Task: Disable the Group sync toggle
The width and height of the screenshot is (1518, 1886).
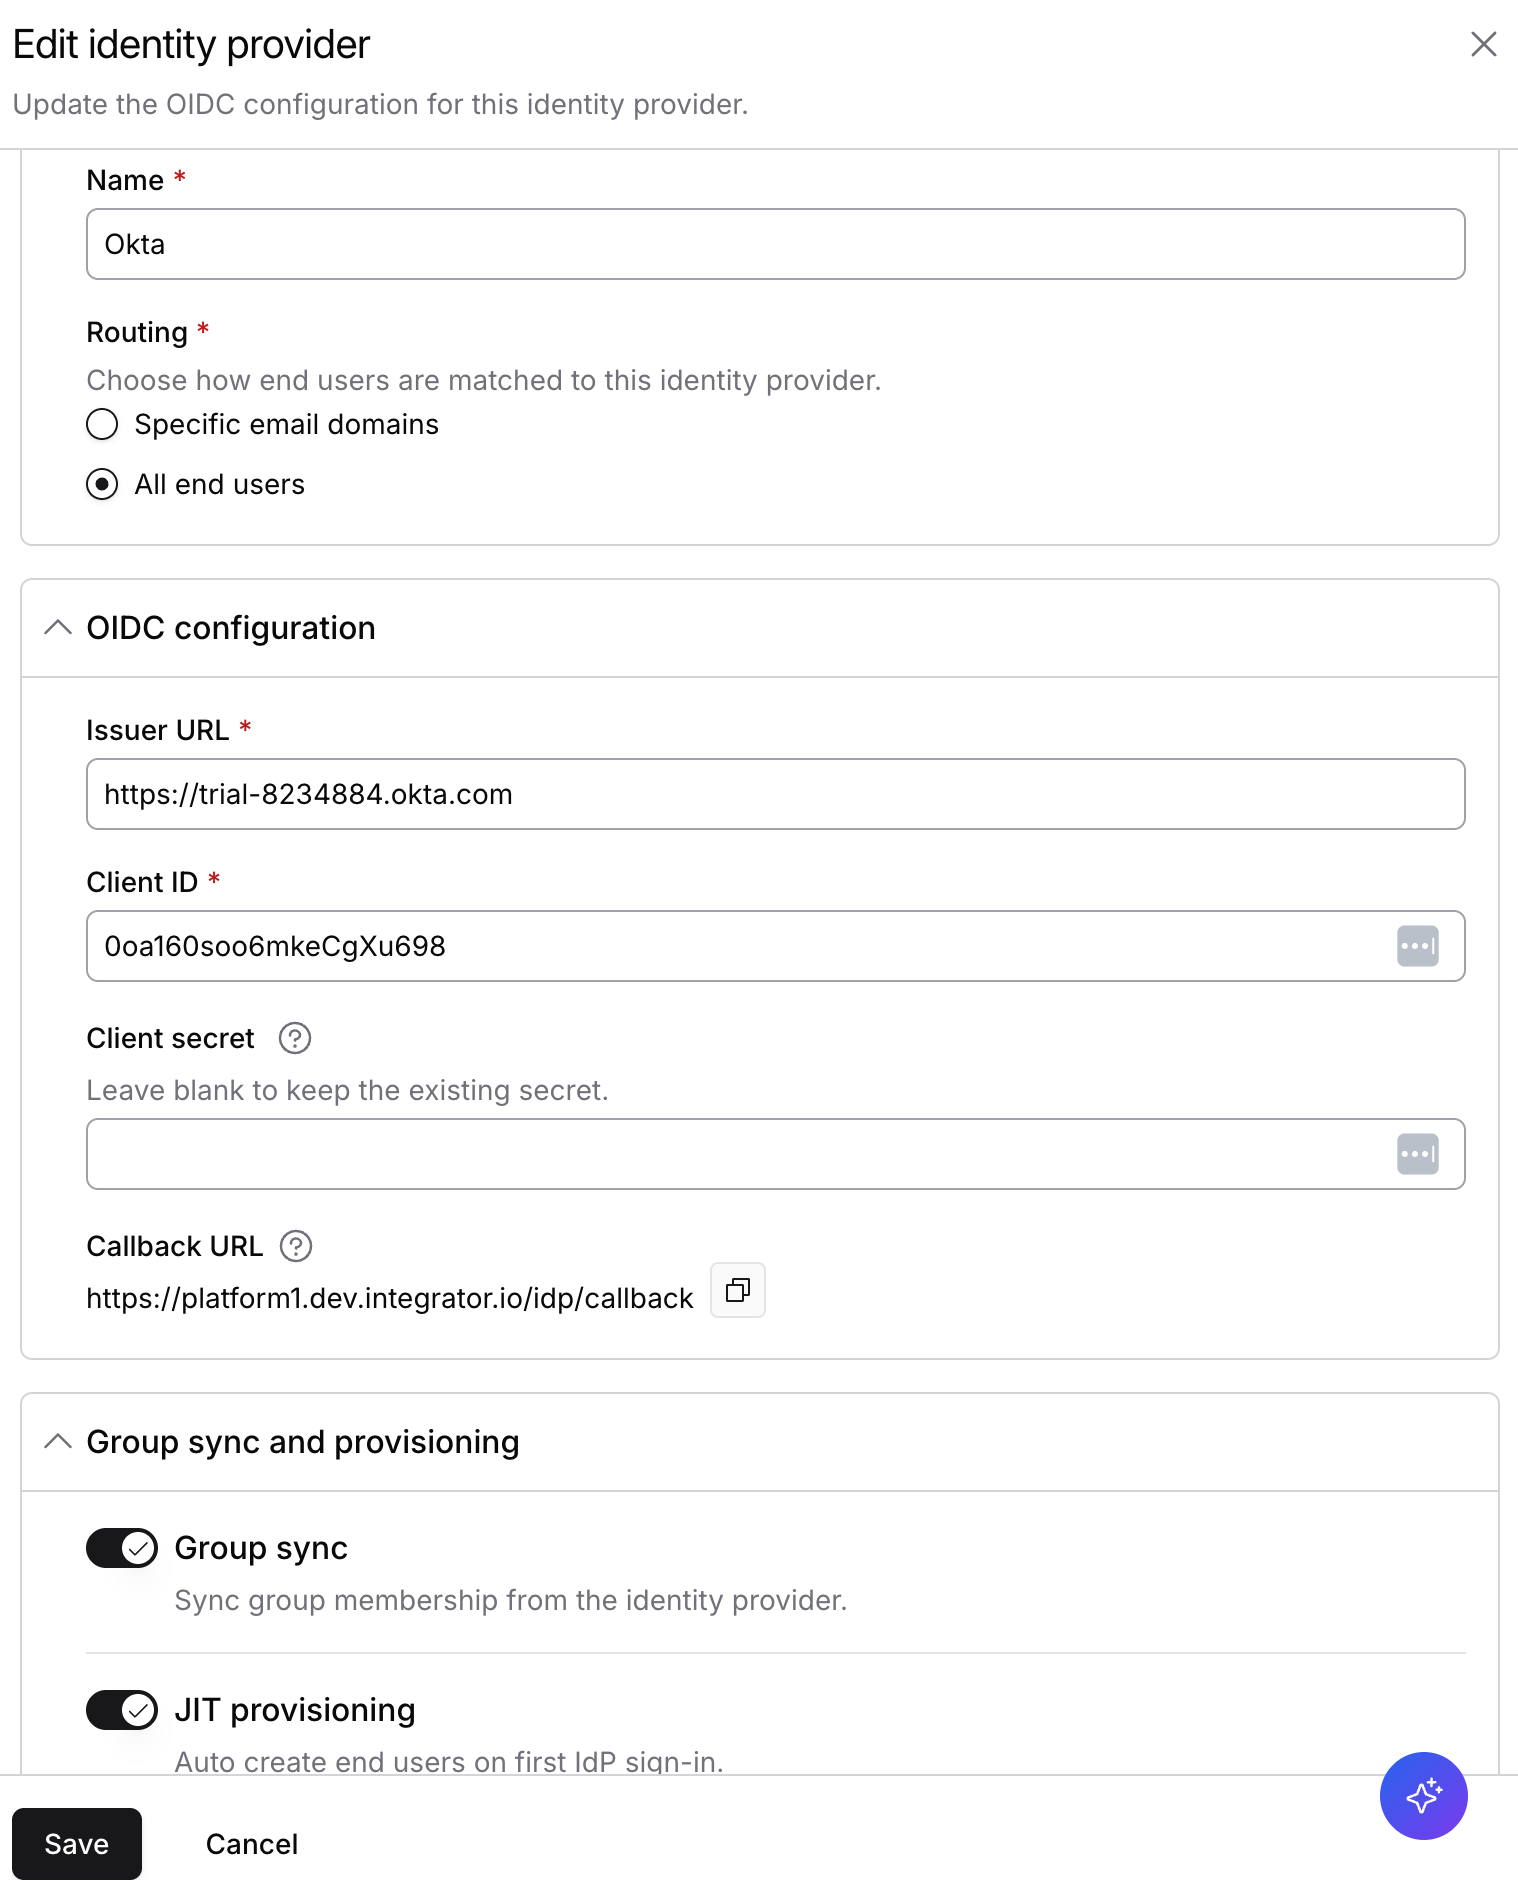Action: [122, 1548]
